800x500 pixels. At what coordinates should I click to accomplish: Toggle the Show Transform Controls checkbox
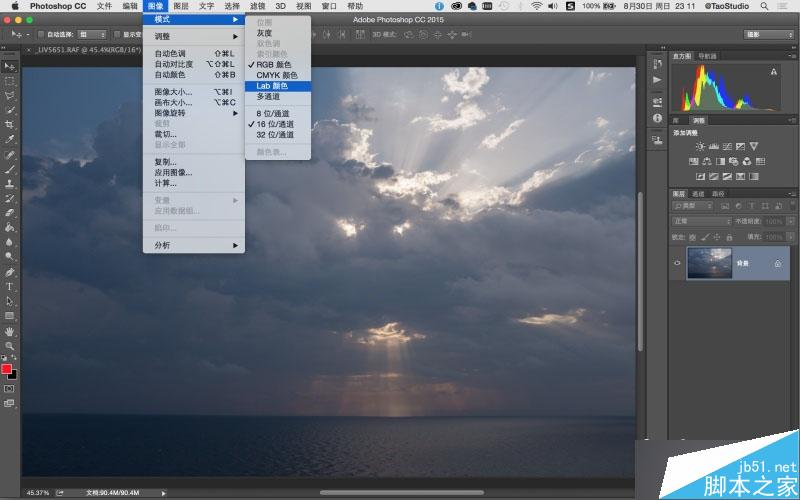coord(117,35)
